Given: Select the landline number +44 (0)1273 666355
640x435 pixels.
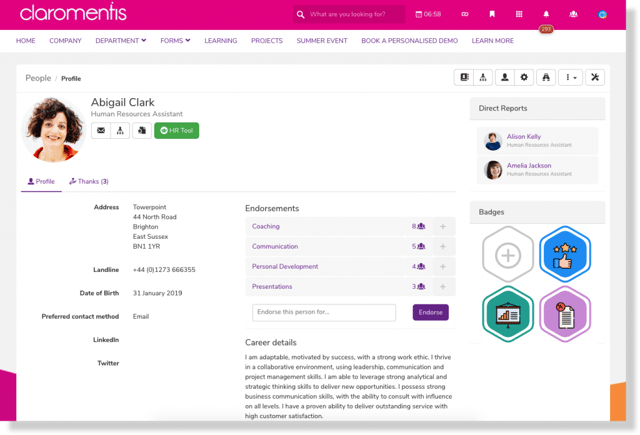Looking at the screenshot, I should coord(164,270).
